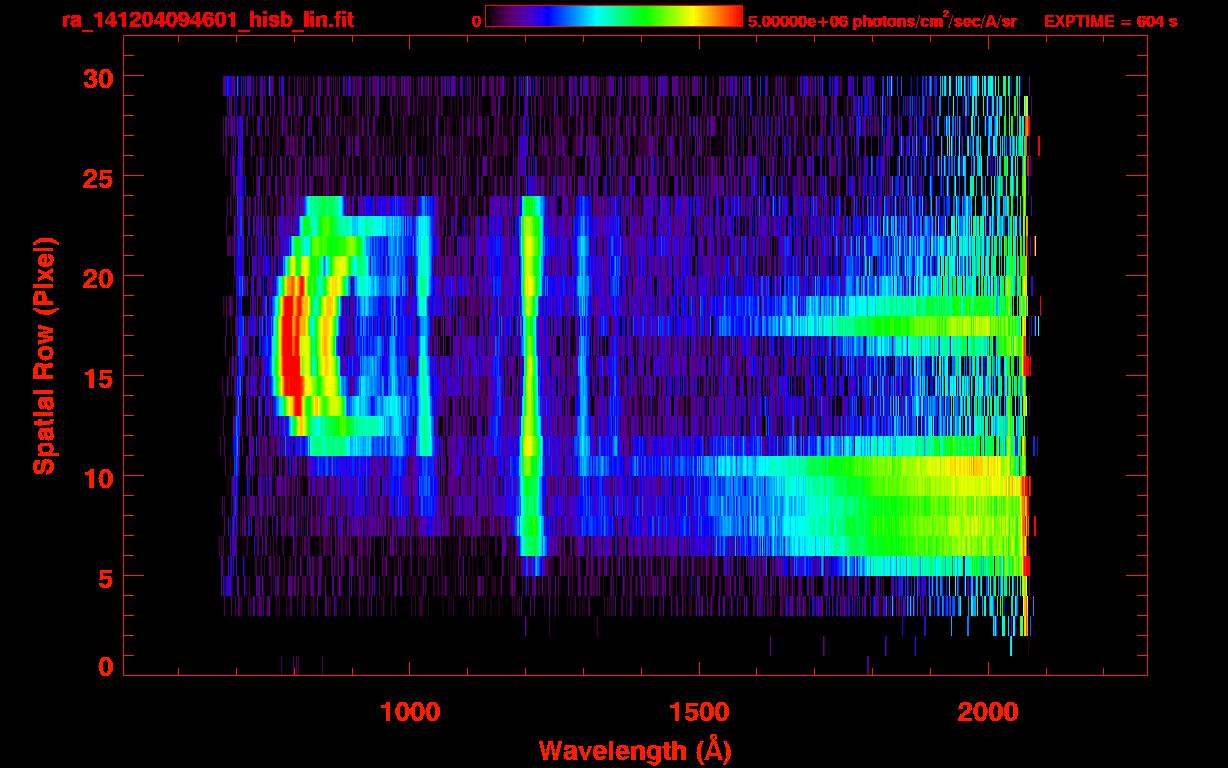This screenshot has width=1228, height=768.
Task: Click the y-axis tick label 25
Action: (x=96, y=176)
